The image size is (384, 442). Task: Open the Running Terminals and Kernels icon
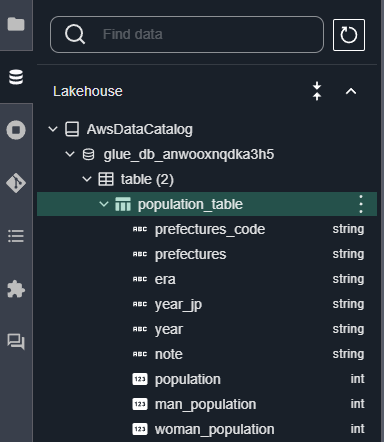coord(16,130)
